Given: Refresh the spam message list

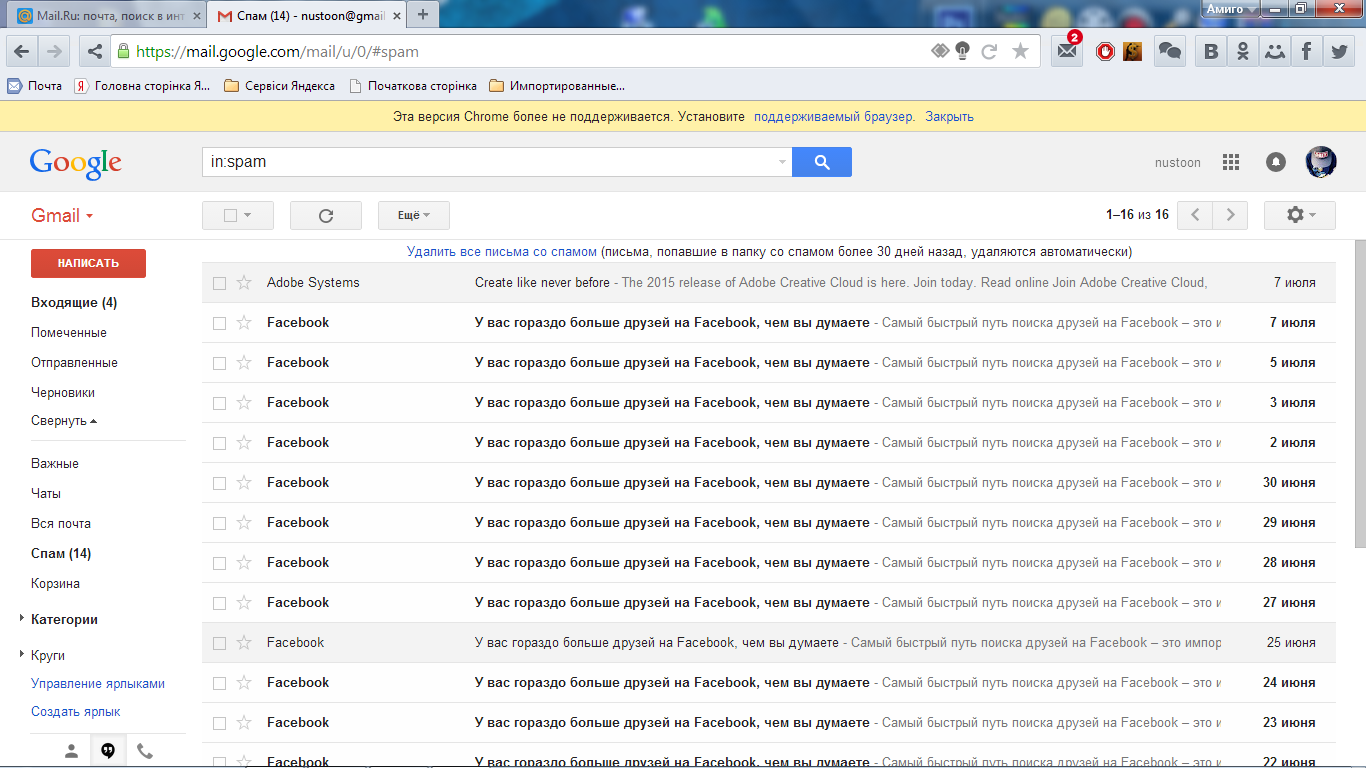Looking at the screenshot, I should (325, 215).
